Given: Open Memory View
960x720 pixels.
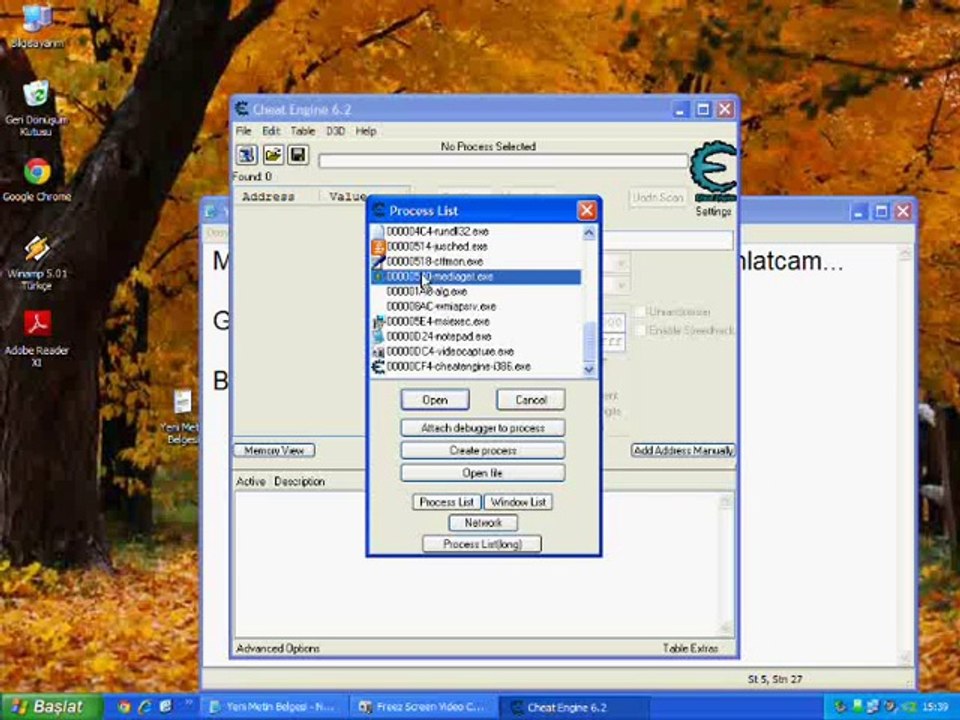Looking at the screenshot, I should pyautogui.click(x=274, y=451).
